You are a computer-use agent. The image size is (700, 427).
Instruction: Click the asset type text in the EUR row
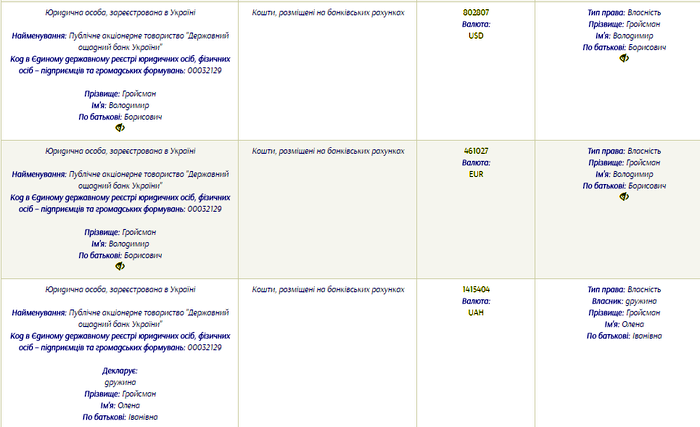point(328,151)
